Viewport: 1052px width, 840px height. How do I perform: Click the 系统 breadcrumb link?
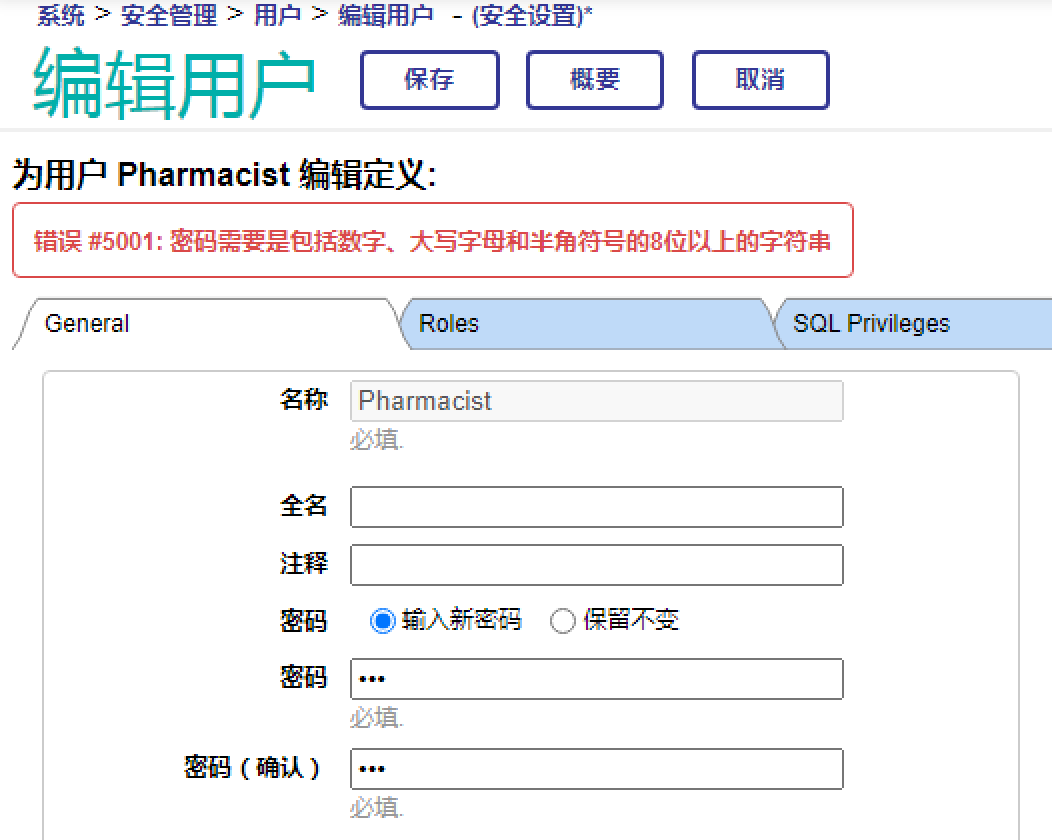(x=61, y=16)
